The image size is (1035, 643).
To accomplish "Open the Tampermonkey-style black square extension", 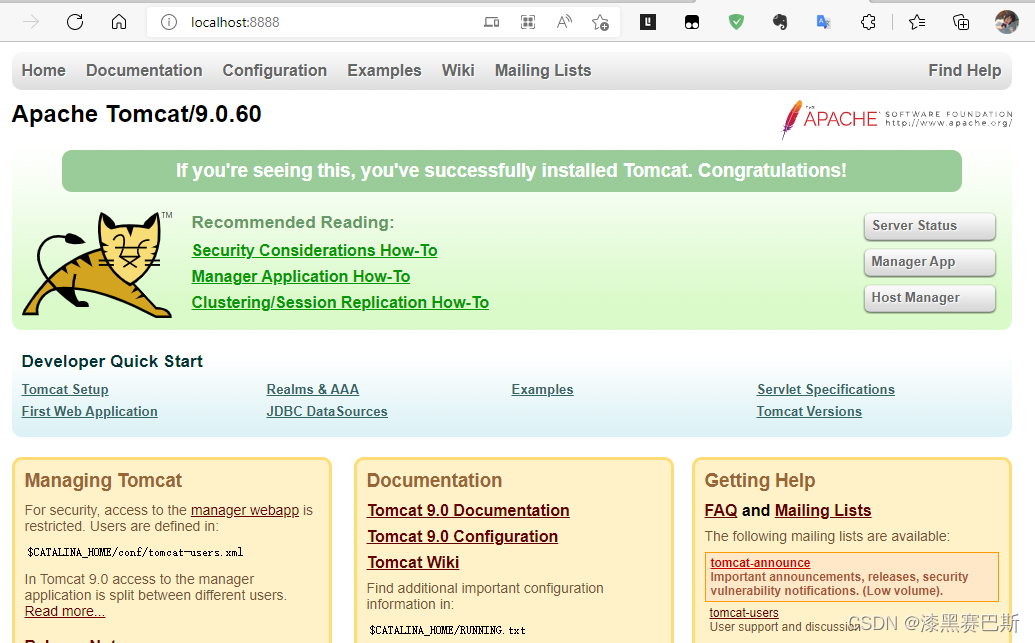I will 692,22.
